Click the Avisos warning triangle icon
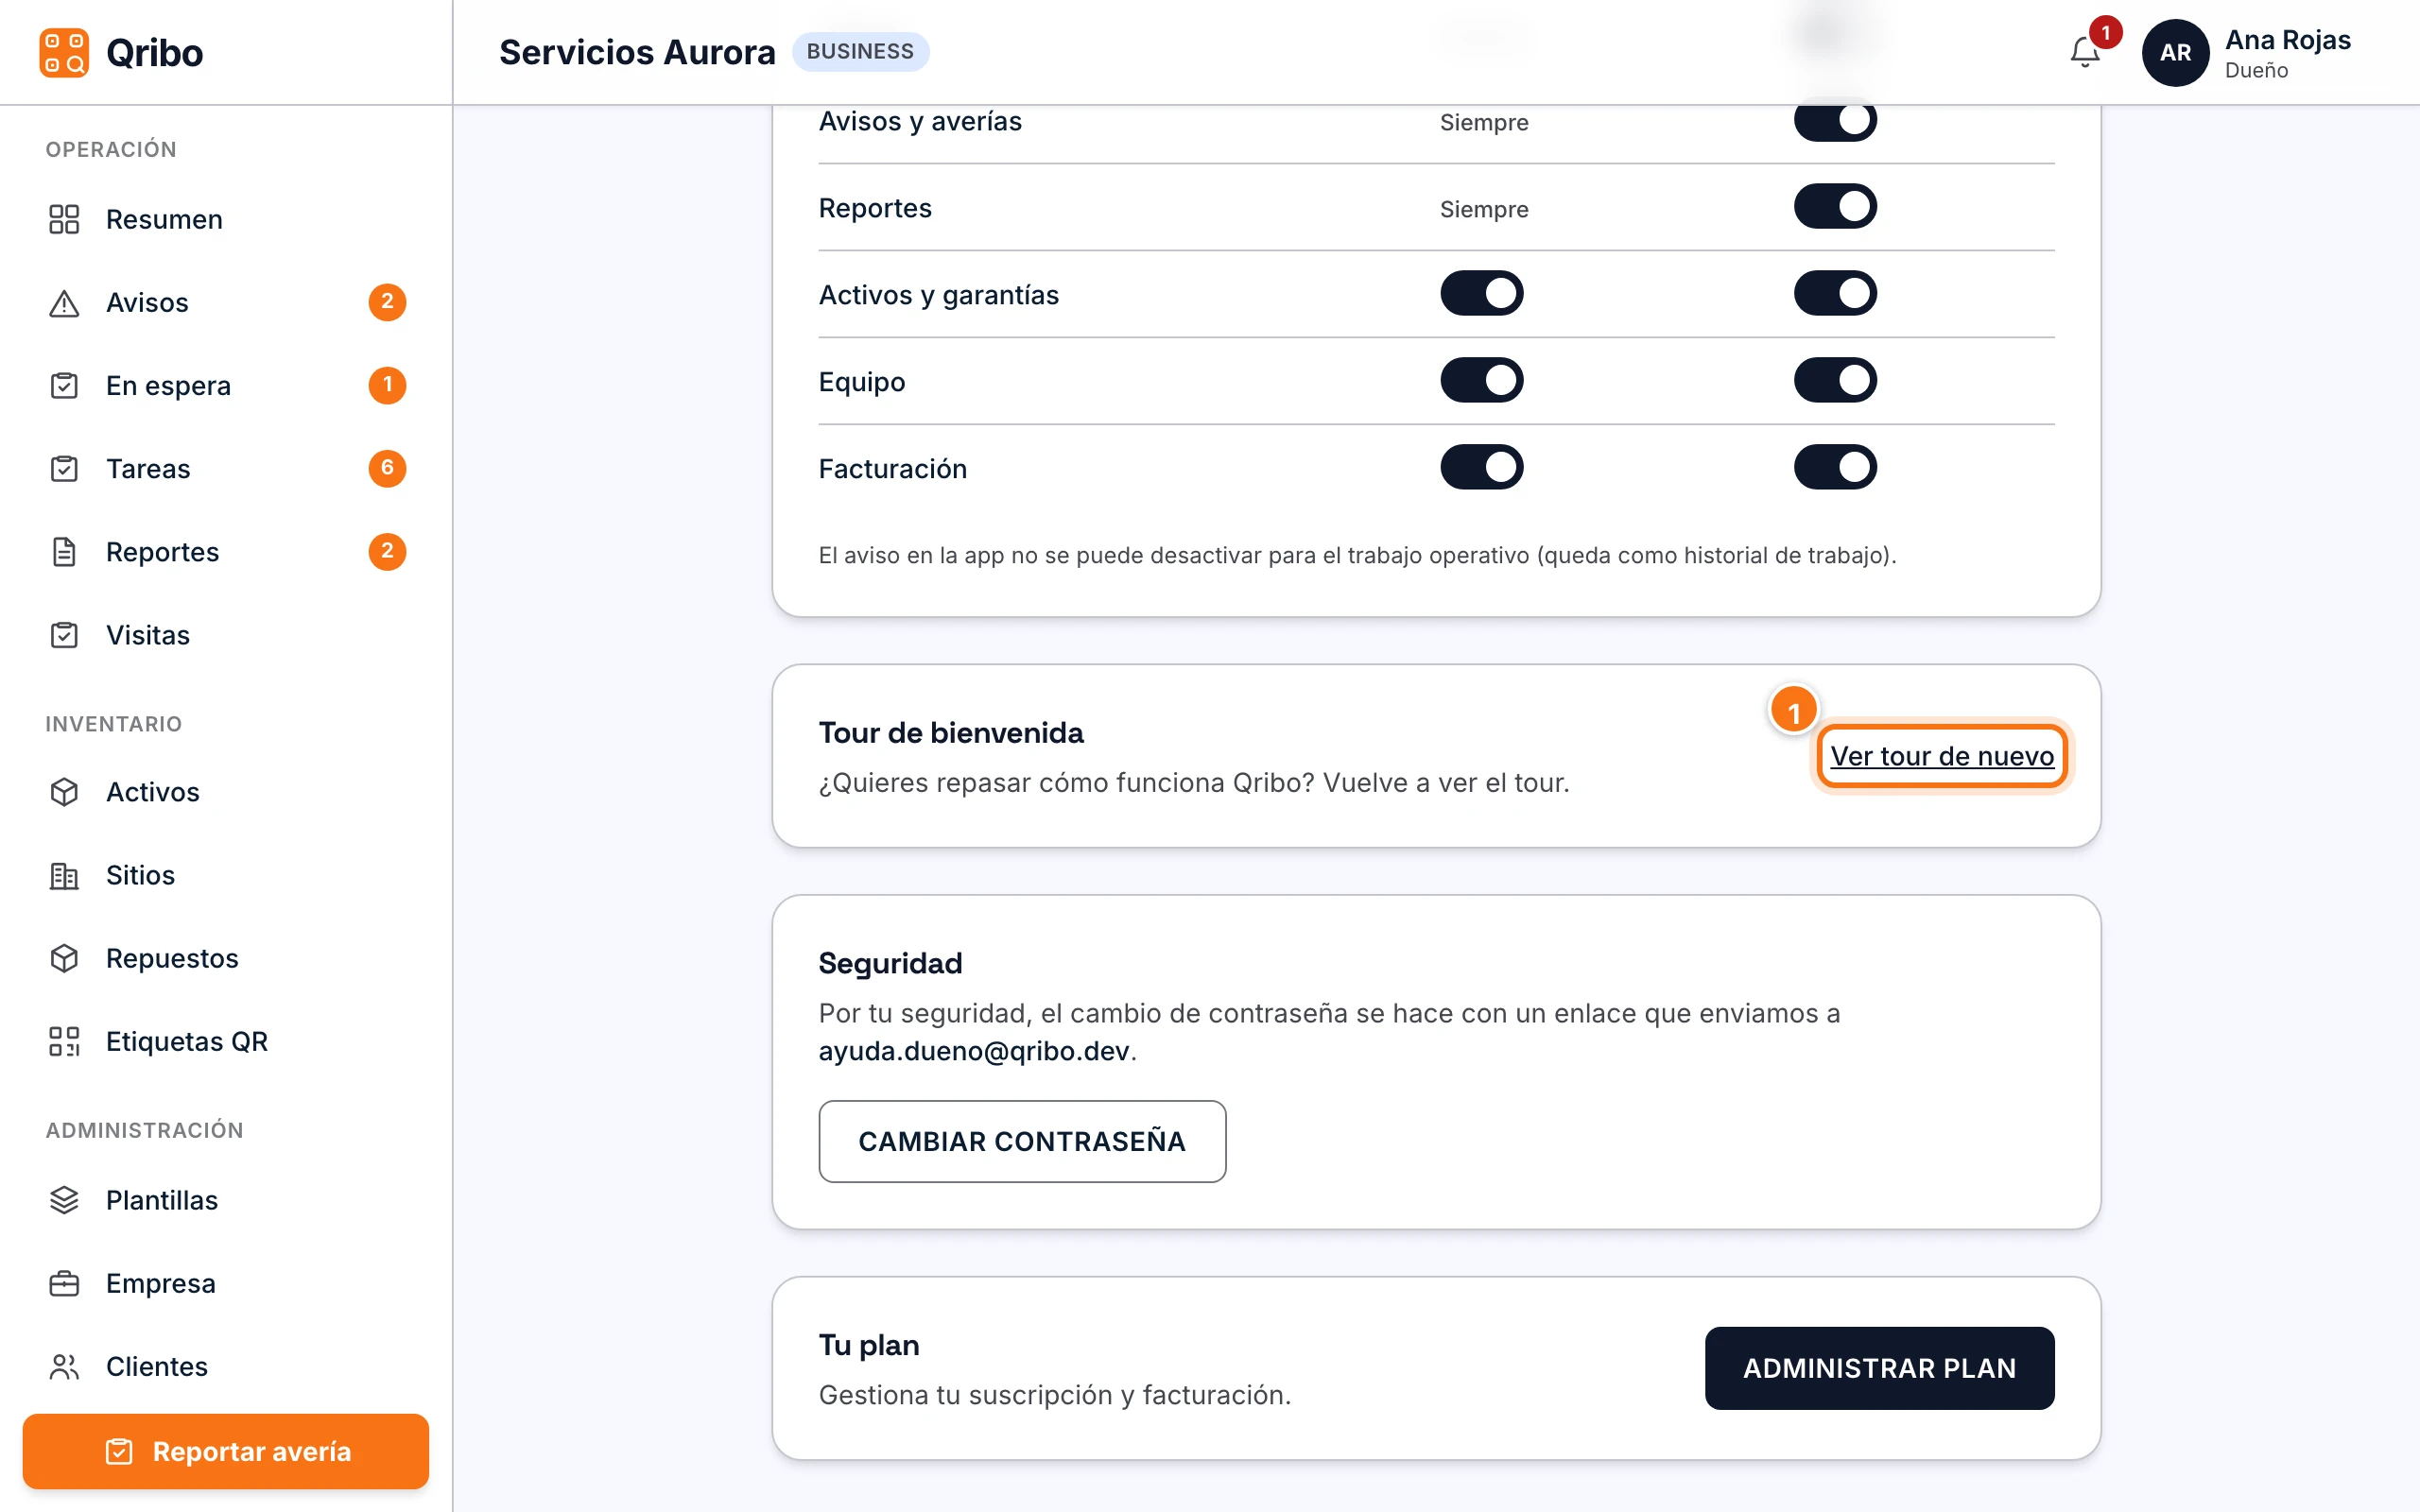The image size is (2420, 1512). click(64, 302)
